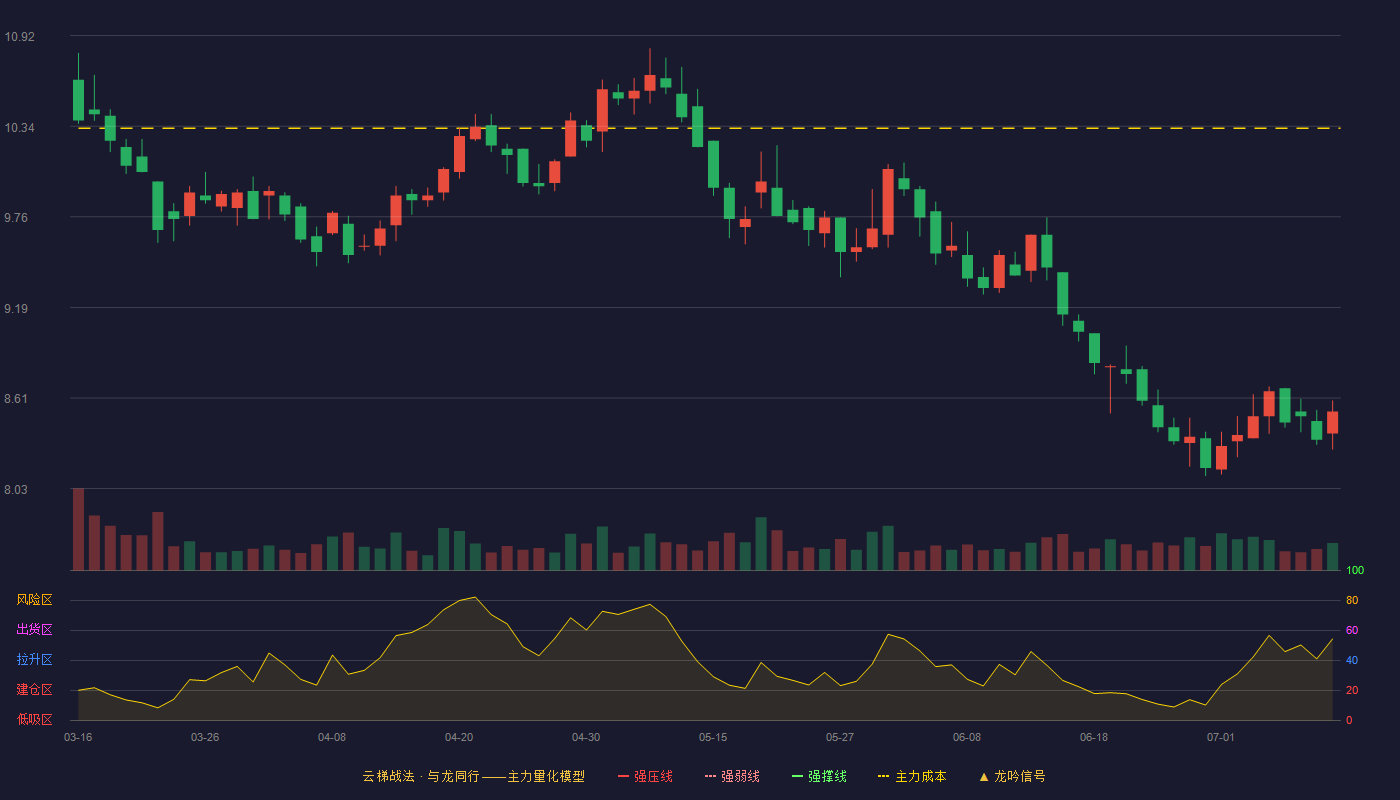Click the green 100 indicator axis value
The width and height of the screenshot is (1400, 800).
[x=1355, y=571]
